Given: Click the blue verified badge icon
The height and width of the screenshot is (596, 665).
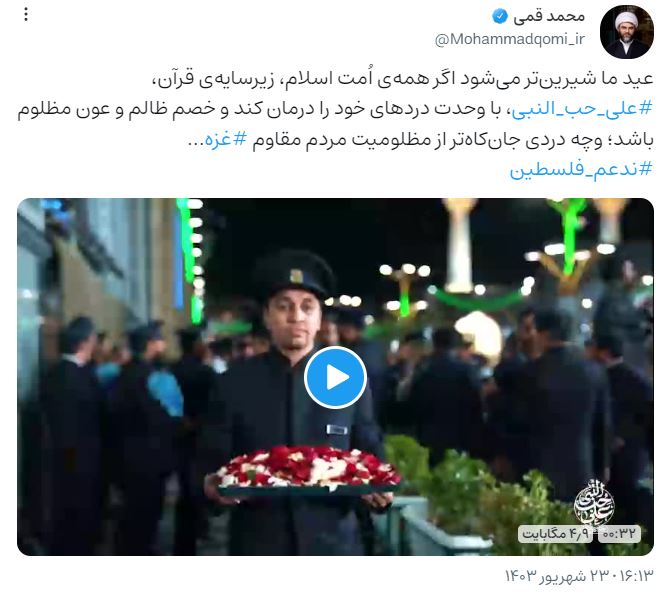Looking at the screenshot, I should [x=500, y=17].
